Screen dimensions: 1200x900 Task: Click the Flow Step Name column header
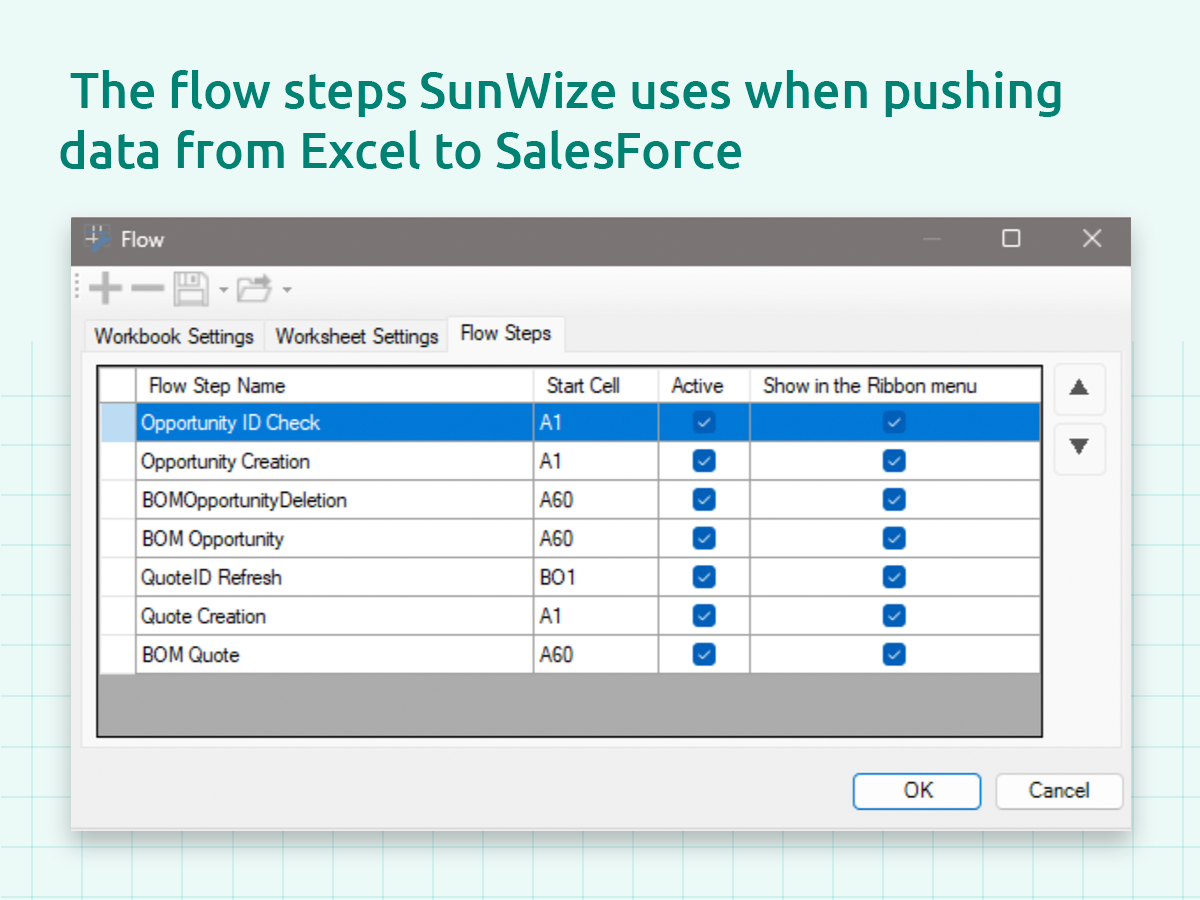[217, 386]
